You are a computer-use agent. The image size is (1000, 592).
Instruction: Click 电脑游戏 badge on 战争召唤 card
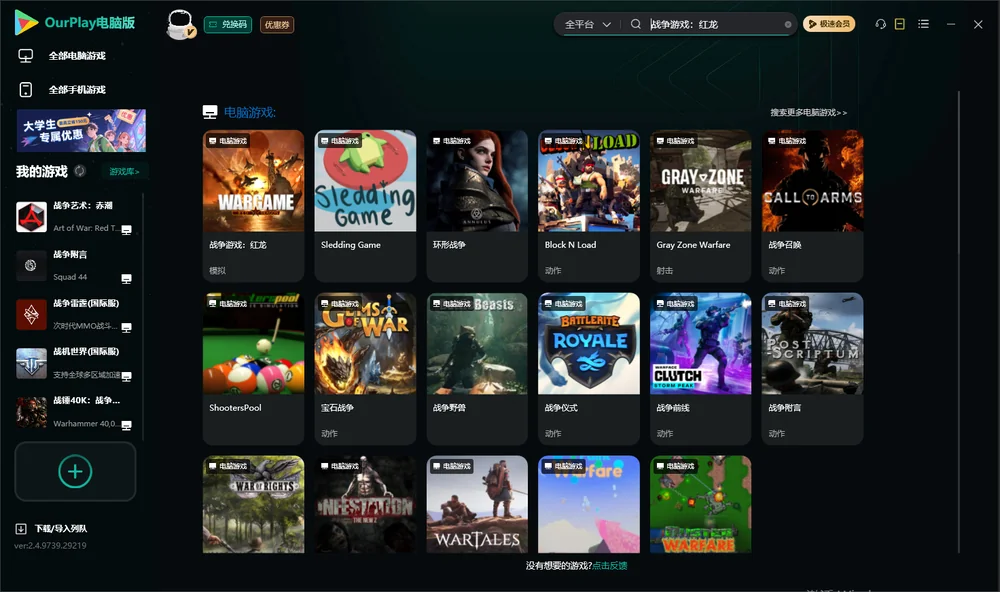click(786, 140)
